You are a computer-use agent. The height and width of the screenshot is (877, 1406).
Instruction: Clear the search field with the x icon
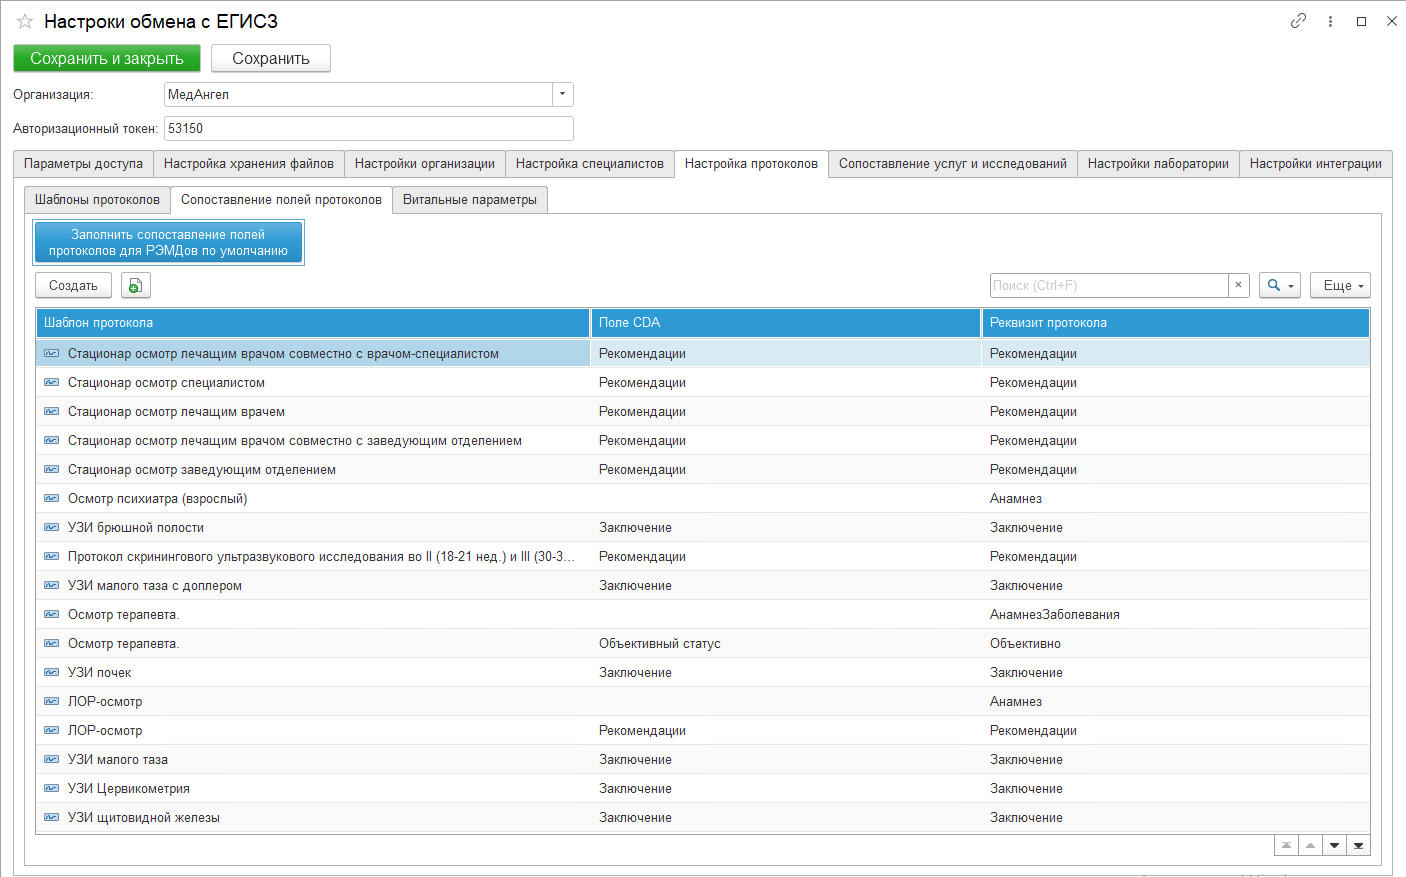point(1238,285)
